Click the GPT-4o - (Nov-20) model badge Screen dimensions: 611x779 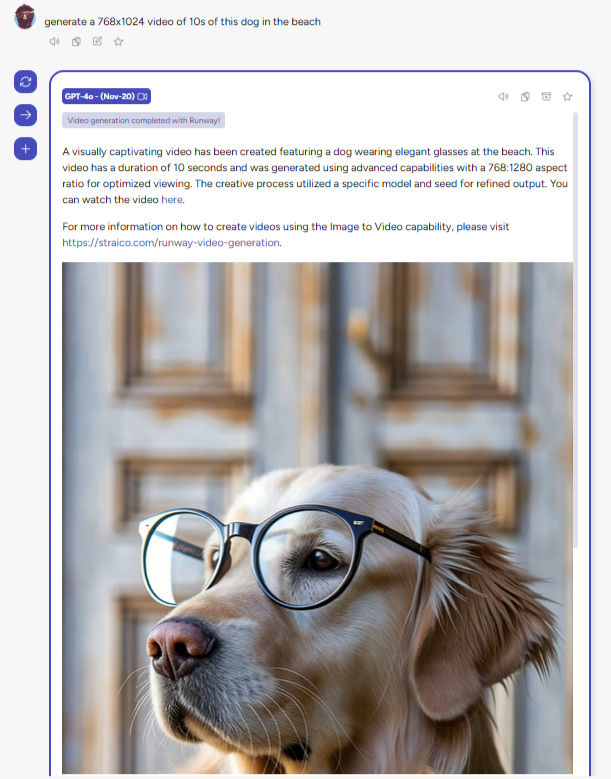click(106, 96)
